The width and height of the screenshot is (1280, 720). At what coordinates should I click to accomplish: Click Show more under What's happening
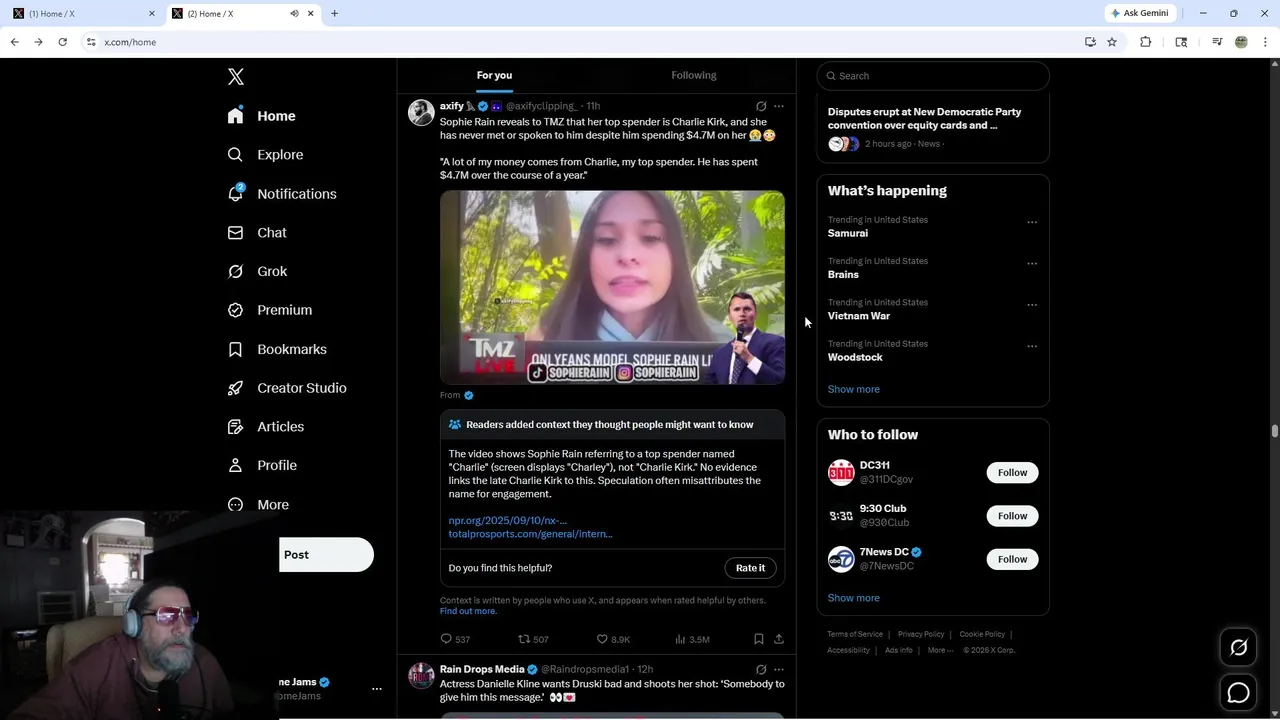[x=853, y=389]
